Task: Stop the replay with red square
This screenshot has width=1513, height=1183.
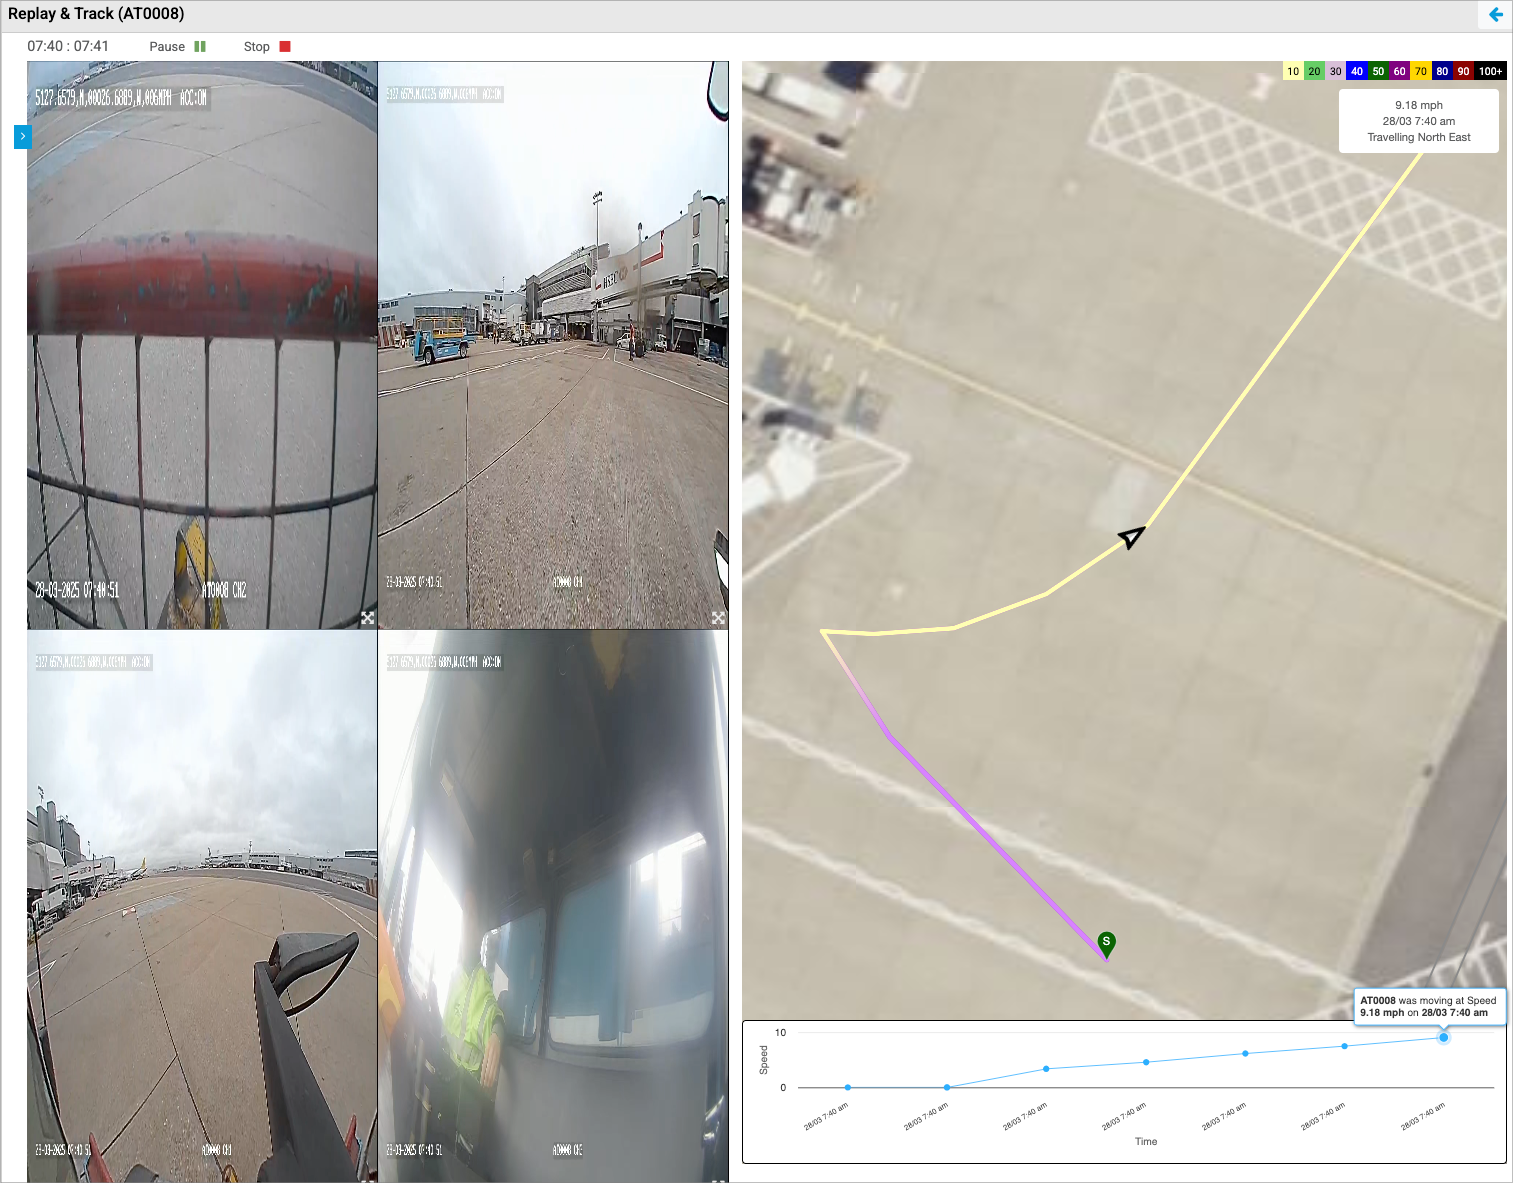Action: [x=285, y=47]
